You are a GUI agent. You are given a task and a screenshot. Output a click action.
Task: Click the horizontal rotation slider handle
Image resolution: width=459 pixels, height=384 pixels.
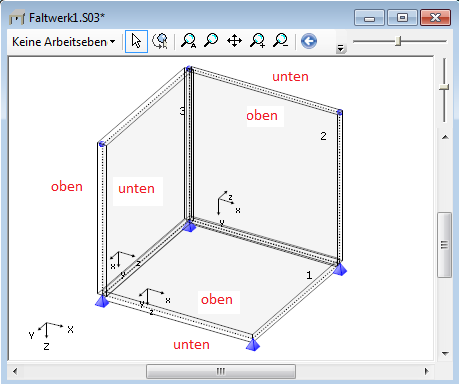click(398, 41)
